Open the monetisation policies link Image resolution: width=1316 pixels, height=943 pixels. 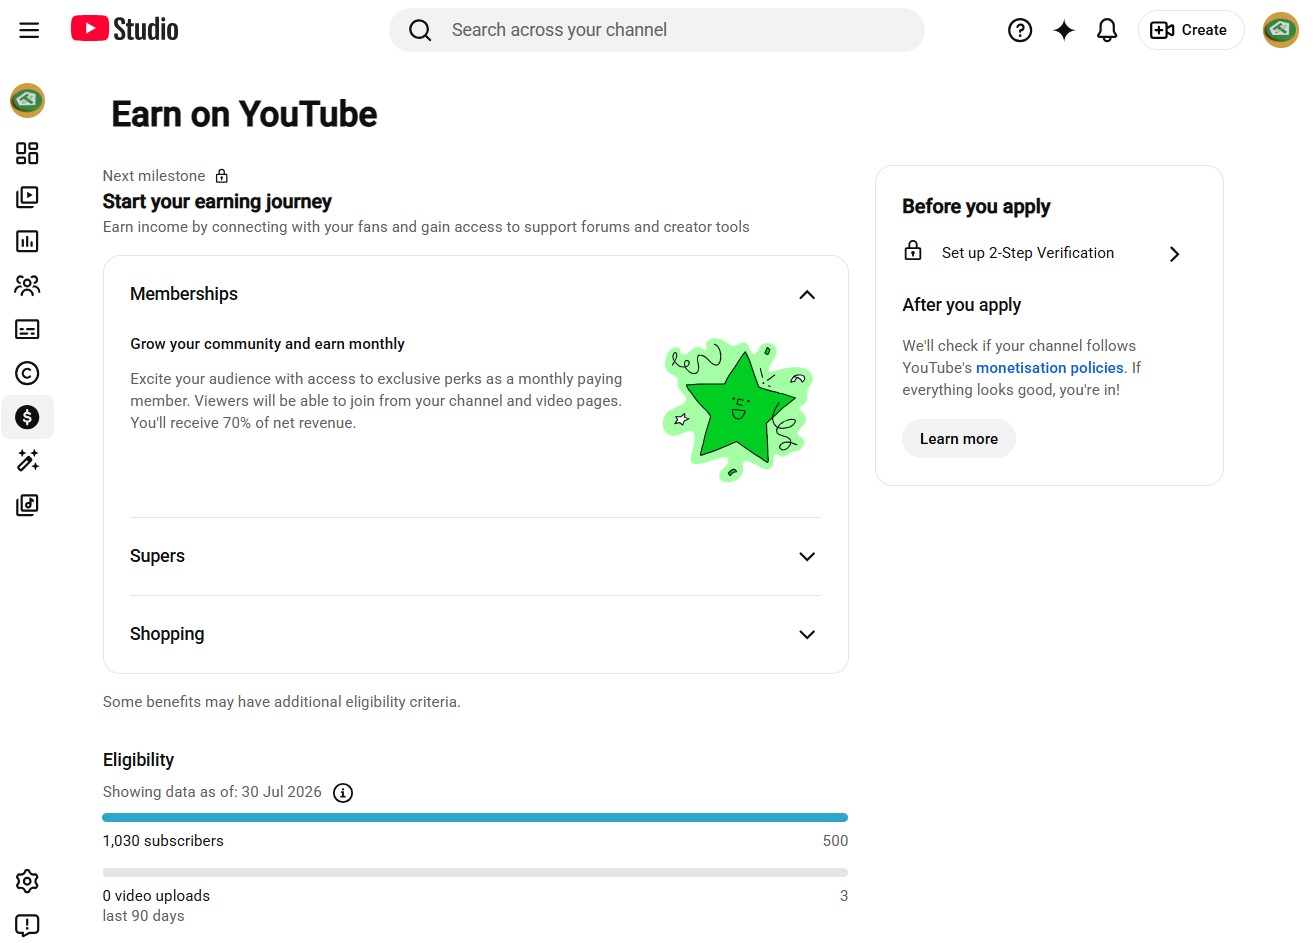click(x=1050, y=368)
